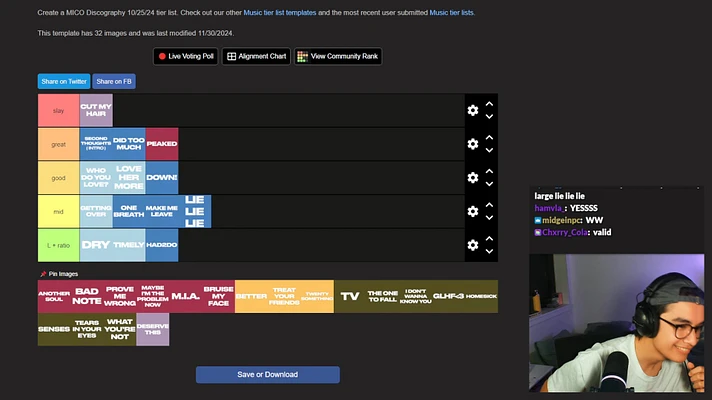Start a Live Voting Poll

(x=186, y=56)
